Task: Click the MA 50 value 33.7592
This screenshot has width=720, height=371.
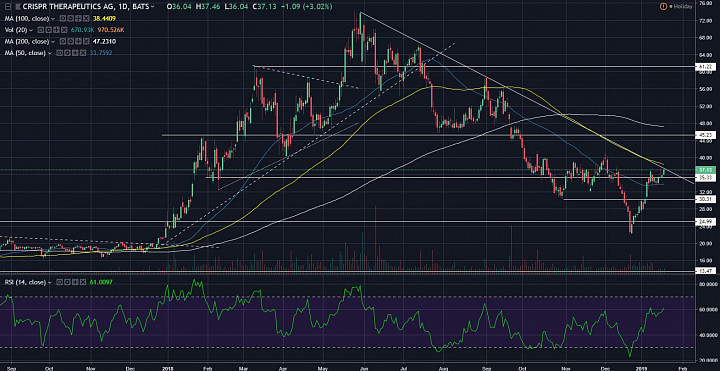Action: coord(101,53)
